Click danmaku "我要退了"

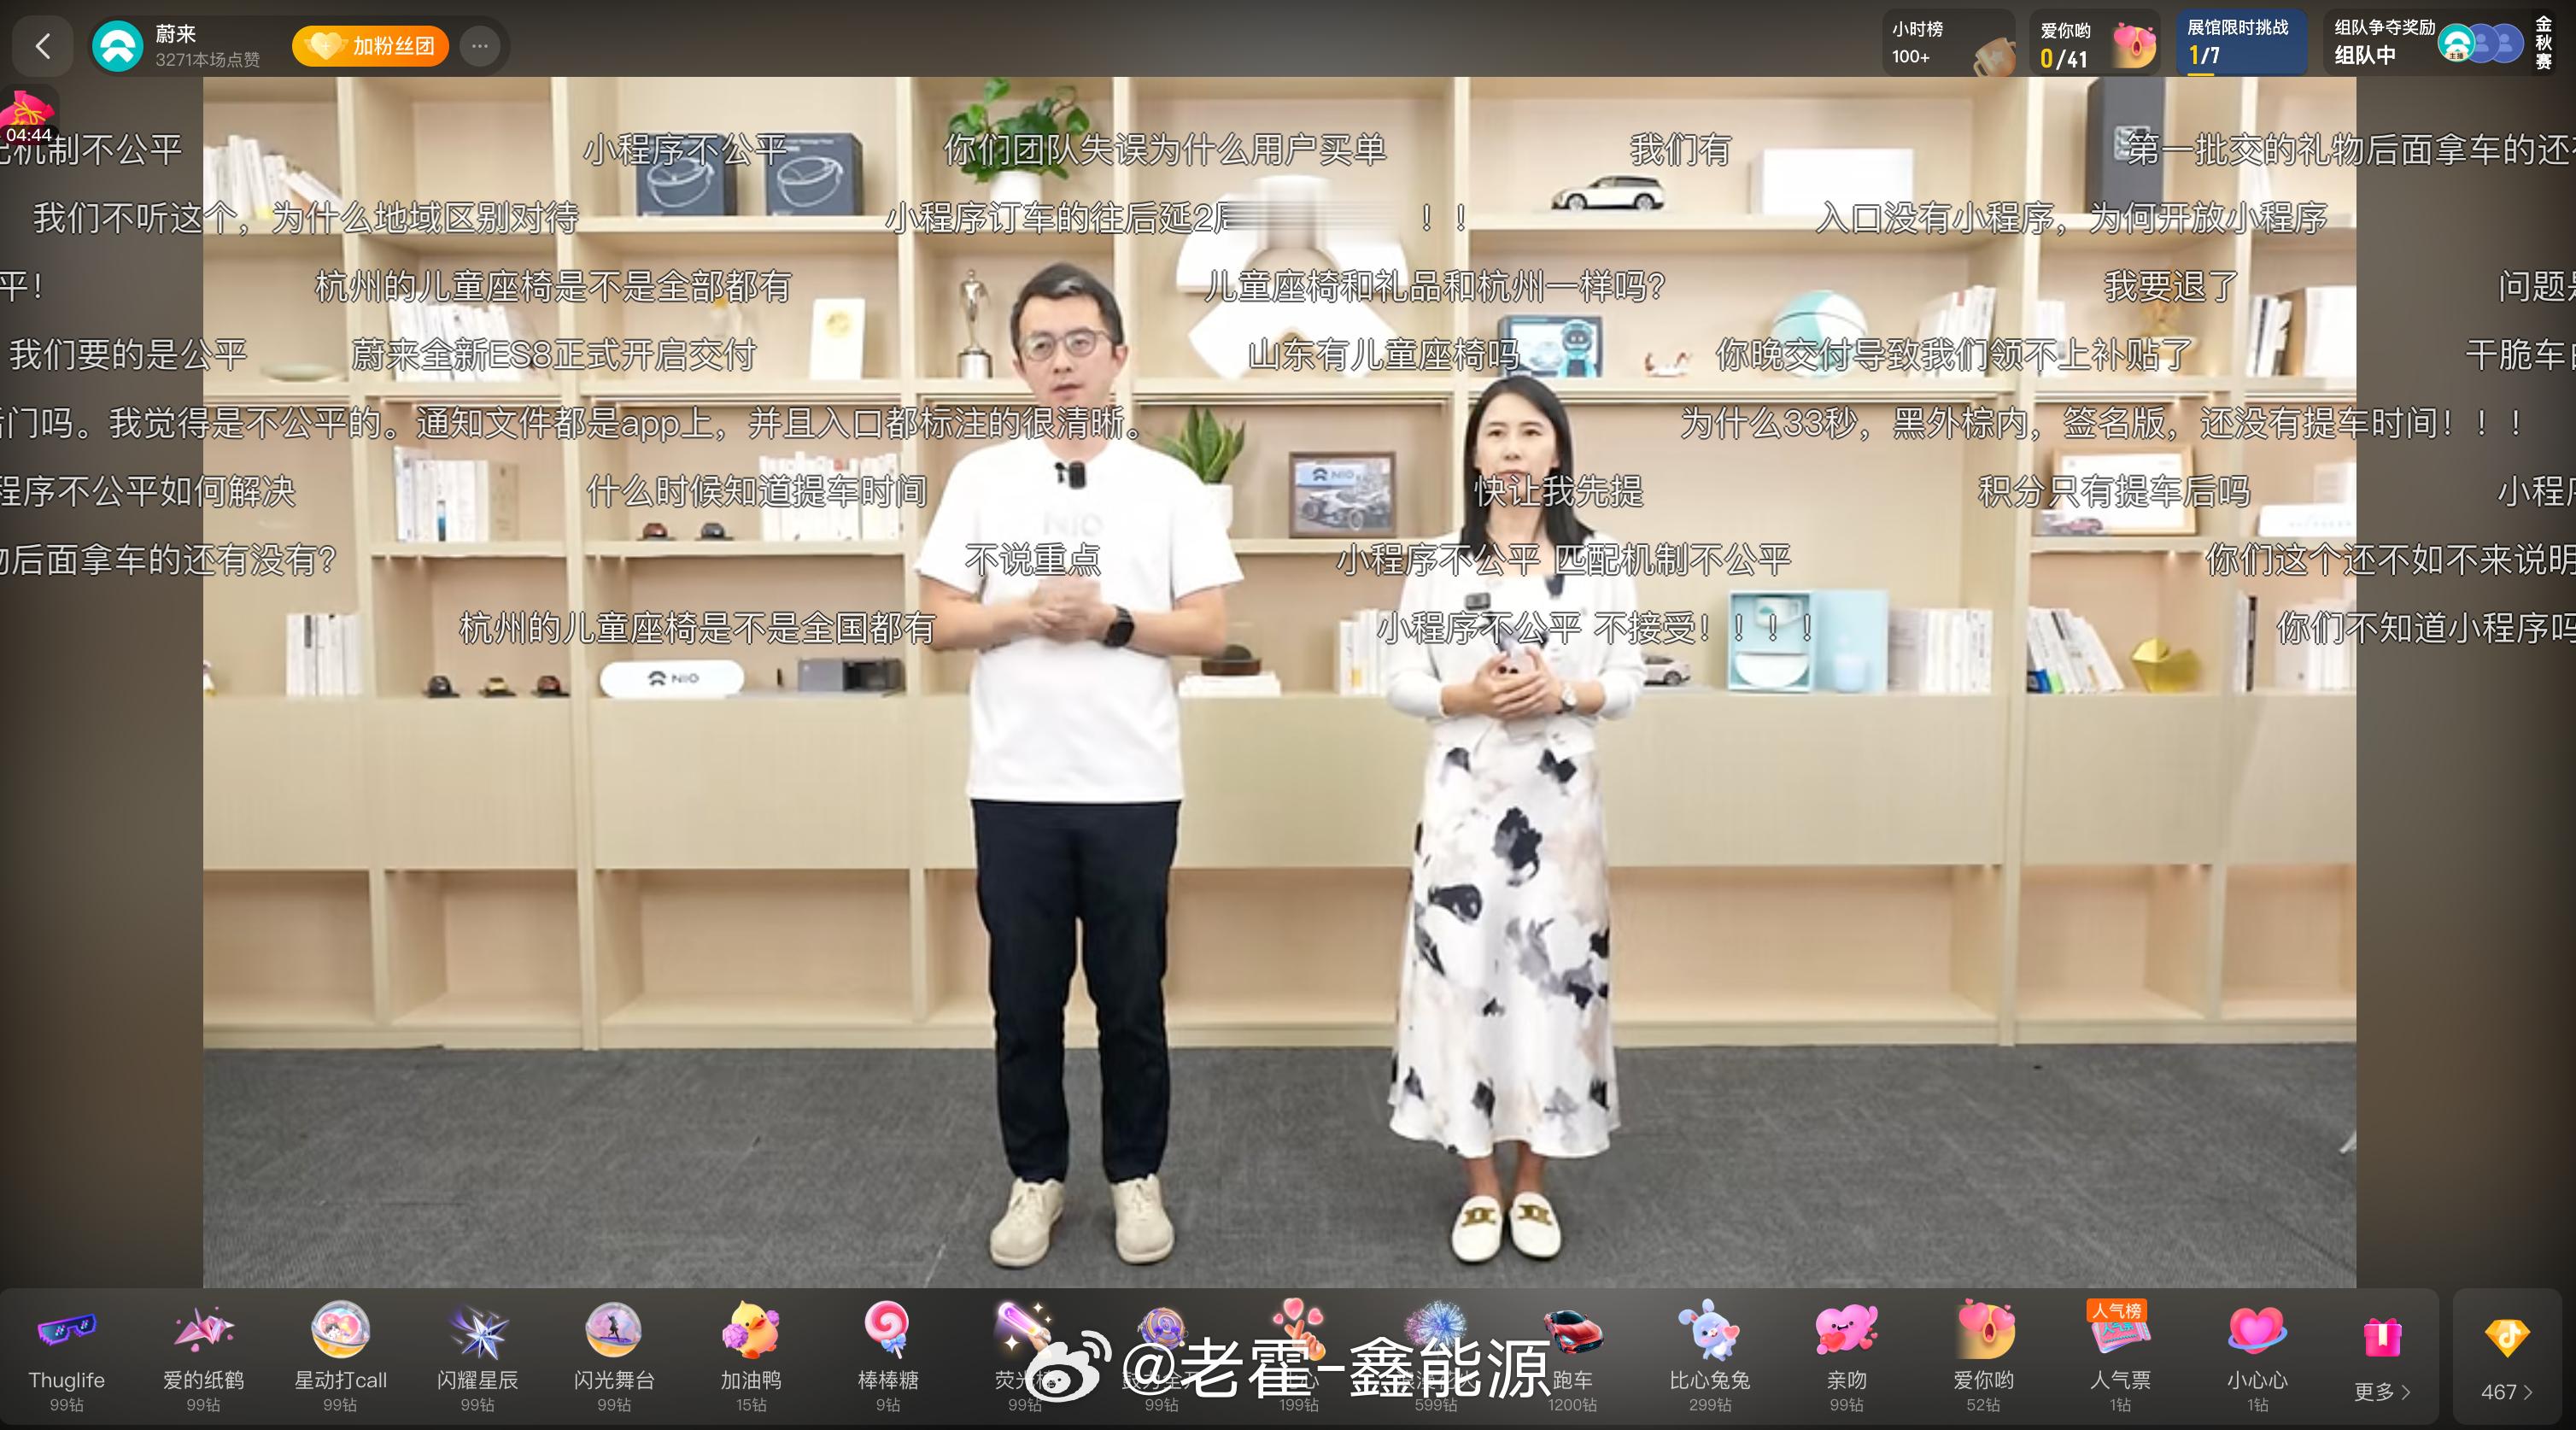click(2171, 287)
